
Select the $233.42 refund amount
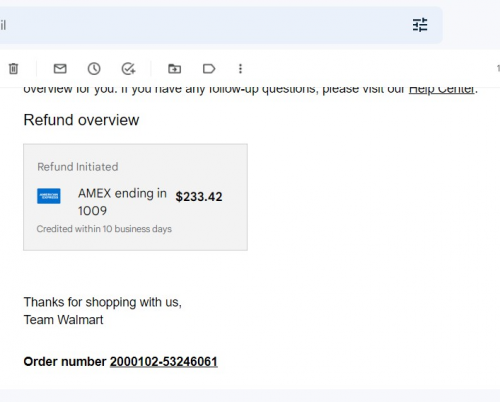[x=199, y=197]
